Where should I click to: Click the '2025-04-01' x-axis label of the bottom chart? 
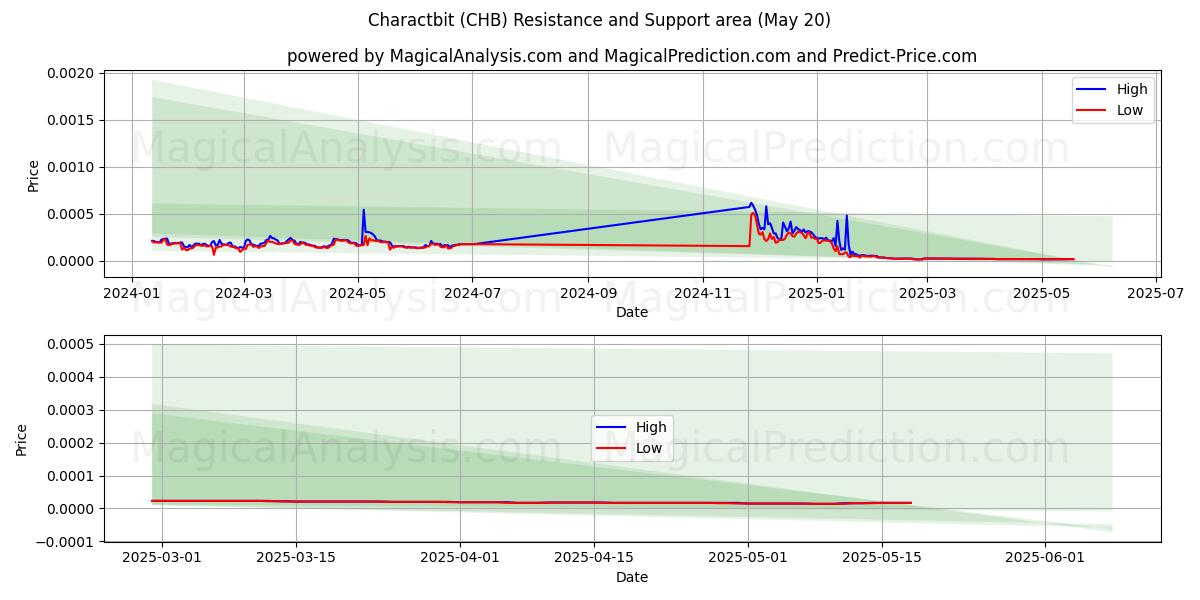tap(460, 558)
